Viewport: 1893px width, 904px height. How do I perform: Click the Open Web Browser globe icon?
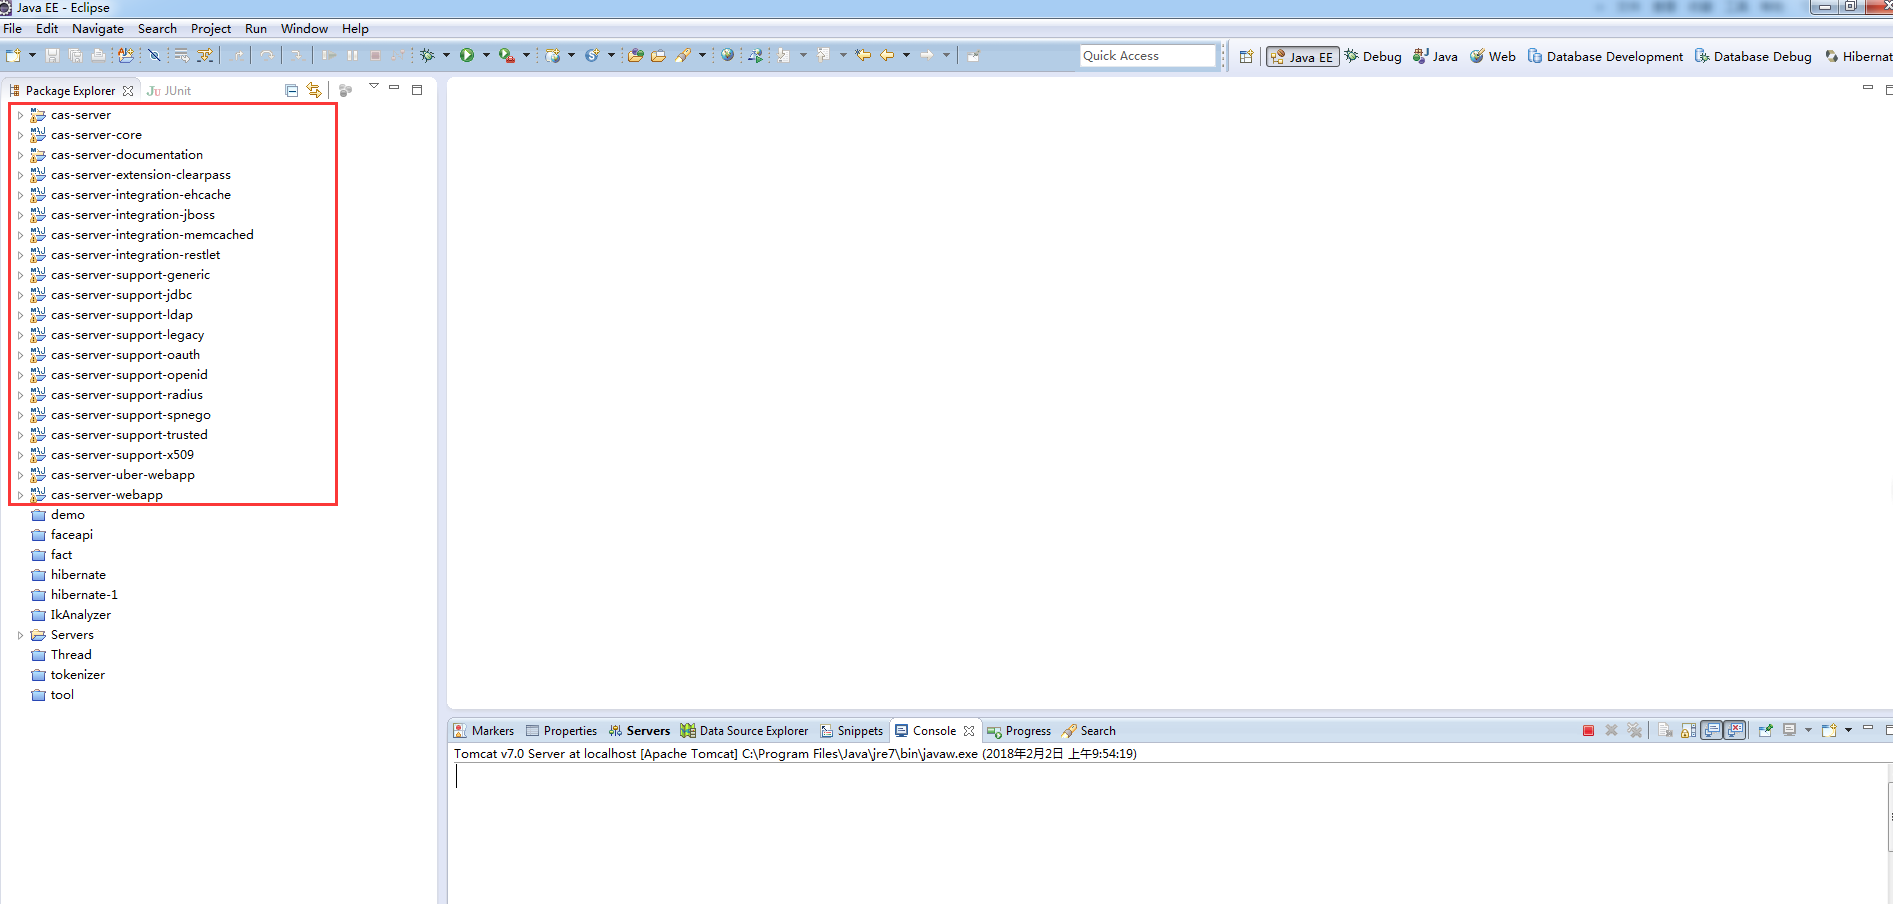click(727, 55)
